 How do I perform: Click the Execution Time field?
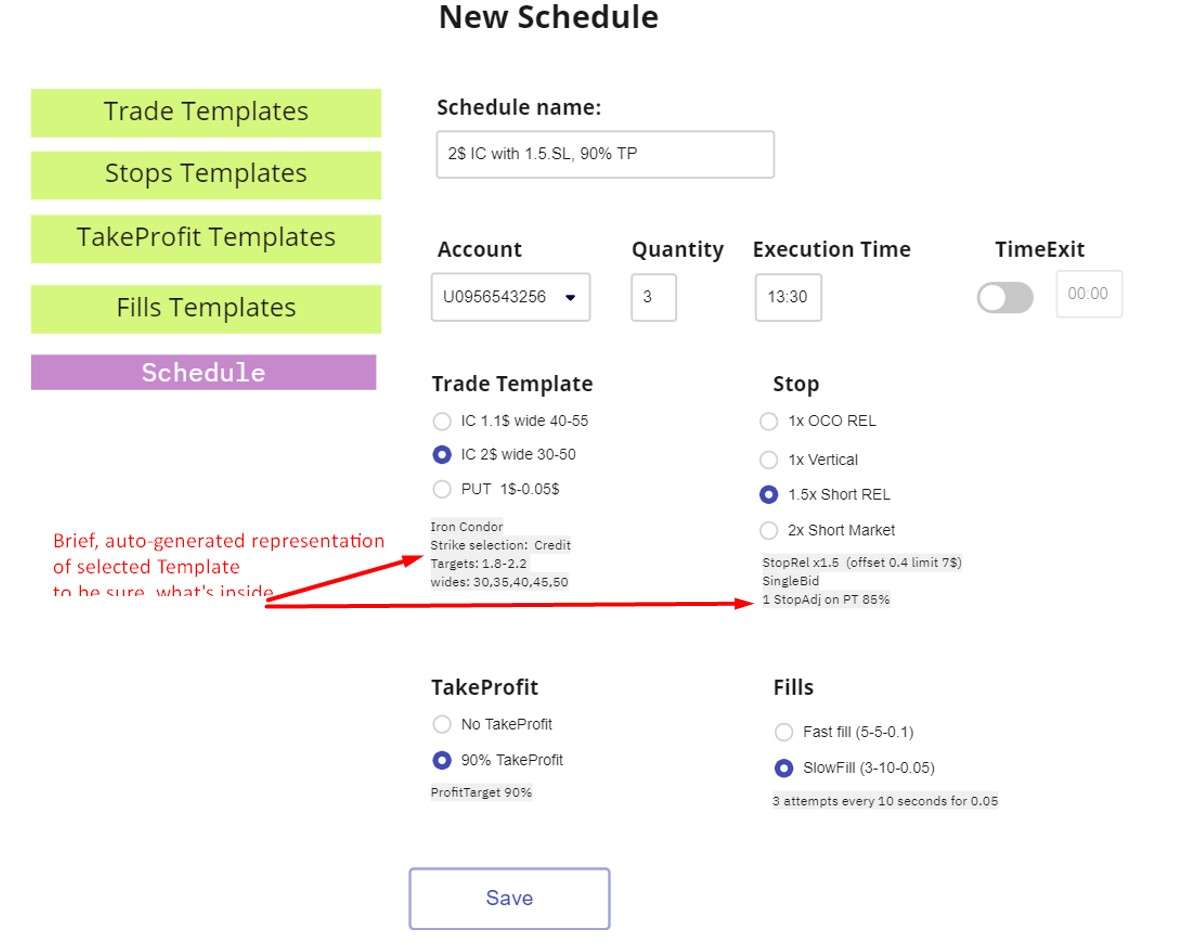click(x=787, y=297)
